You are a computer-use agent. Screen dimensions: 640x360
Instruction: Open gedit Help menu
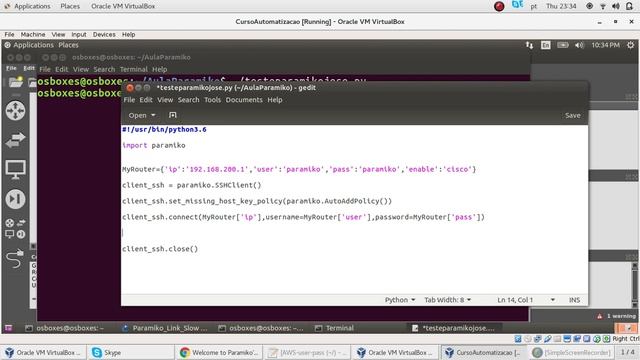pyautogui.click(x=275, y=100)
